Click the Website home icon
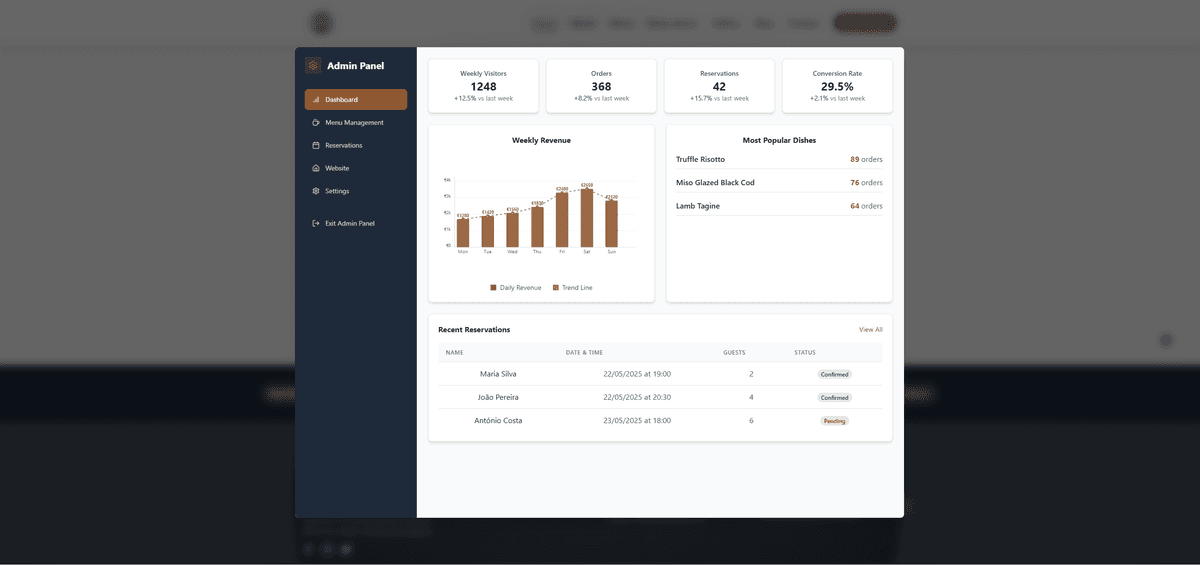 [316, 169]
